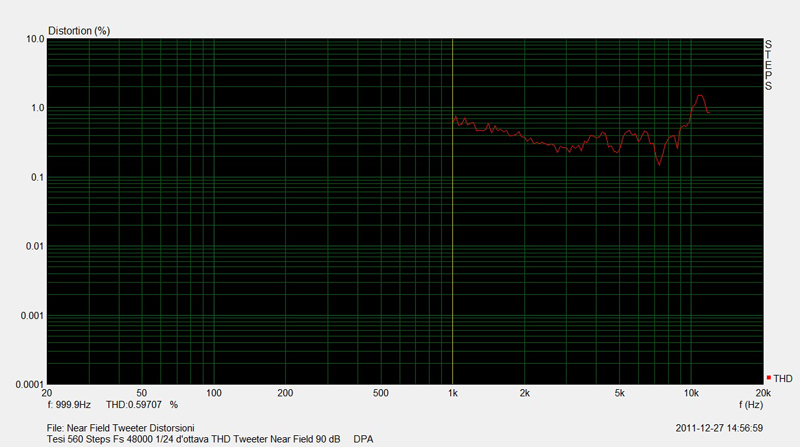The image size is (800, 447).
Task: Click the 2k x-axis tick label
Action: 524,393
